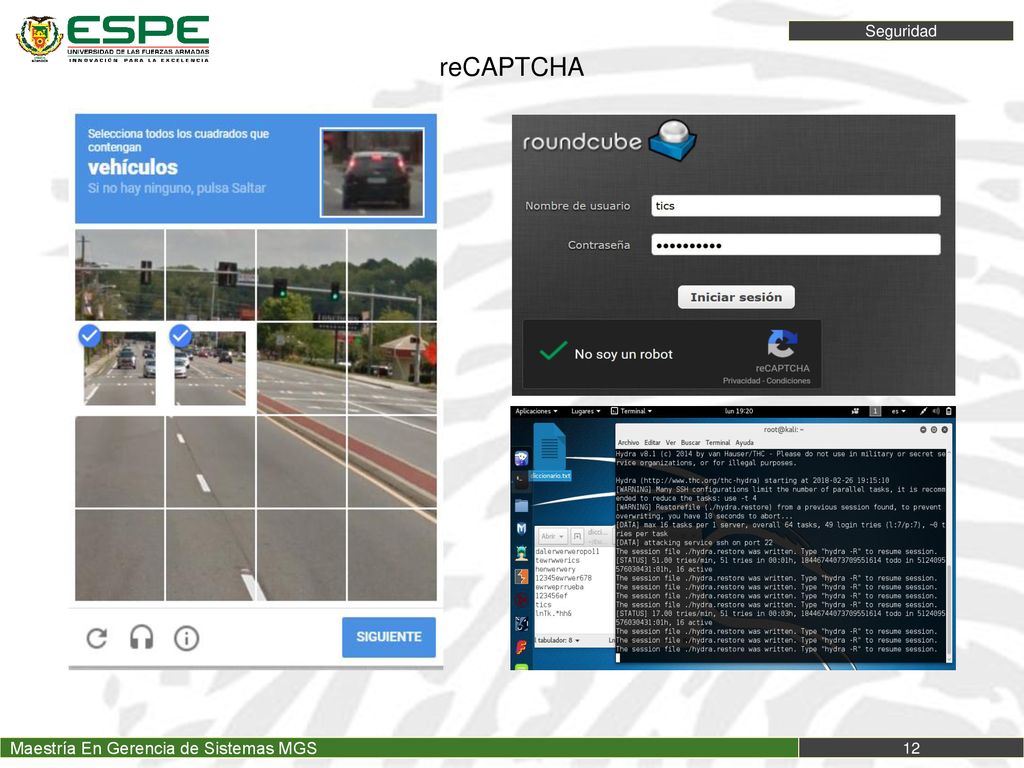1024x768 pixels.
Task: Open the Condiciones link
Action: pos(788,381)
